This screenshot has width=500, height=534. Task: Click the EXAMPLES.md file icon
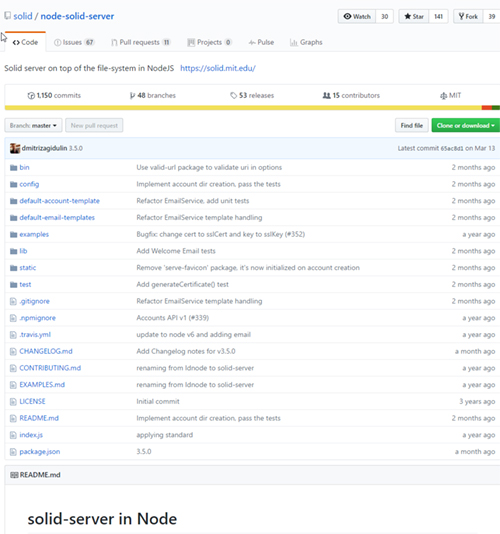[x=13, y=384]
